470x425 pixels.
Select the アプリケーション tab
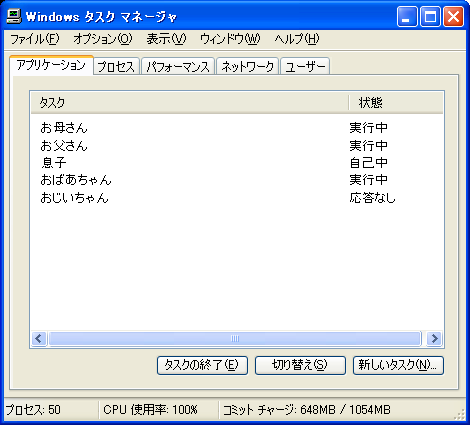pyautogui.click(x=51, y=65)
